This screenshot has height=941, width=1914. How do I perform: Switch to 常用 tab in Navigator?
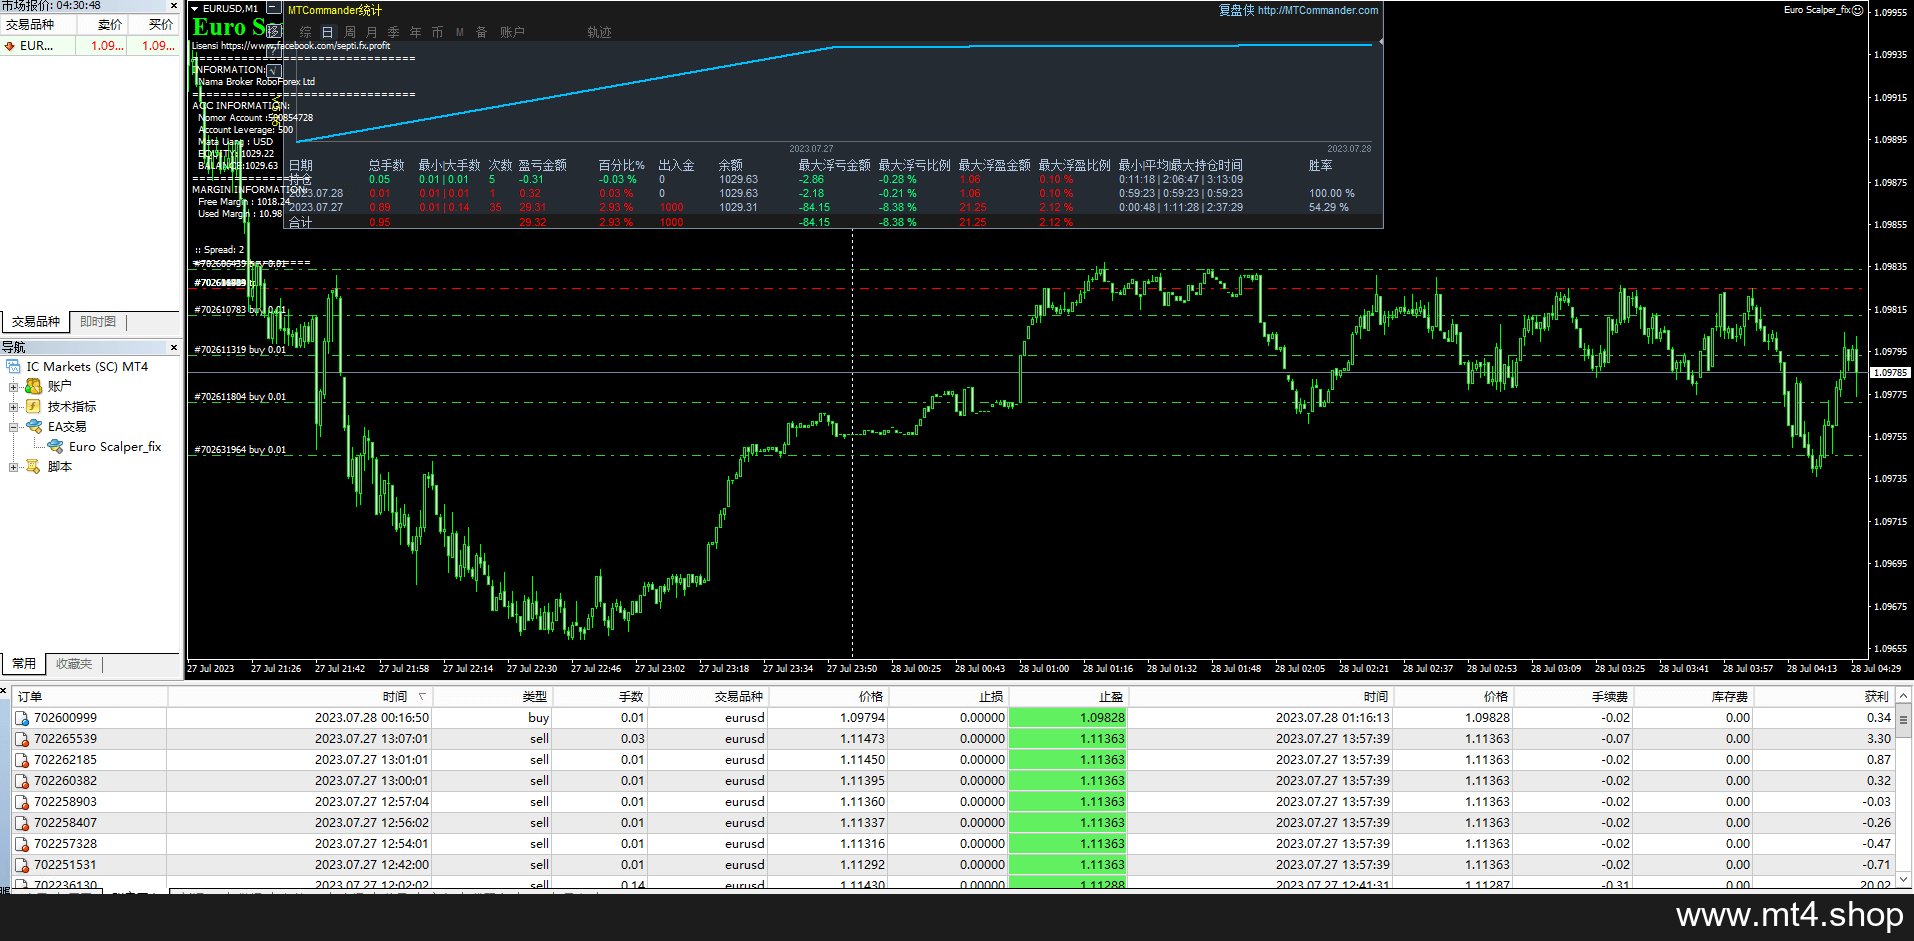coord(24,664)
